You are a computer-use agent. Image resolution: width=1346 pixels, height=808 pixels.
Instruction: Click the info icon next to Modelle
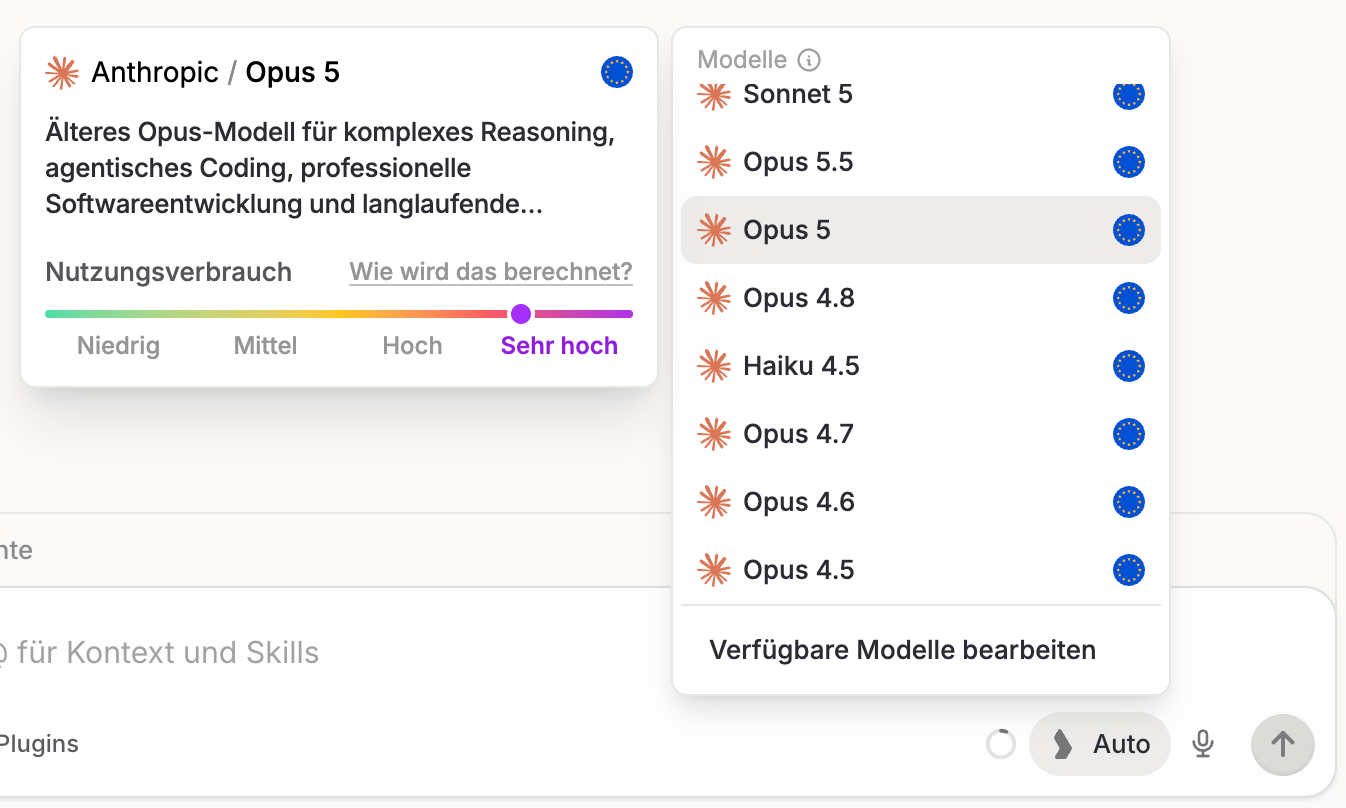coord(809,60)
